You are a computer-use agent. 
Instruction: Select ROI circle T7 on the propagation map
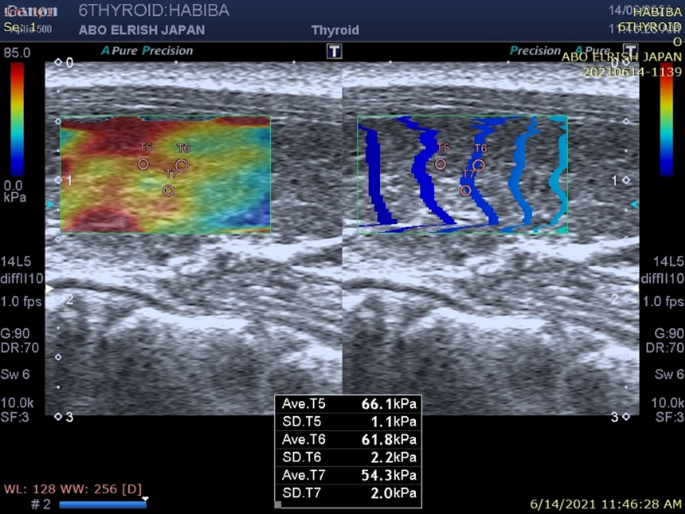coord(466,190)
